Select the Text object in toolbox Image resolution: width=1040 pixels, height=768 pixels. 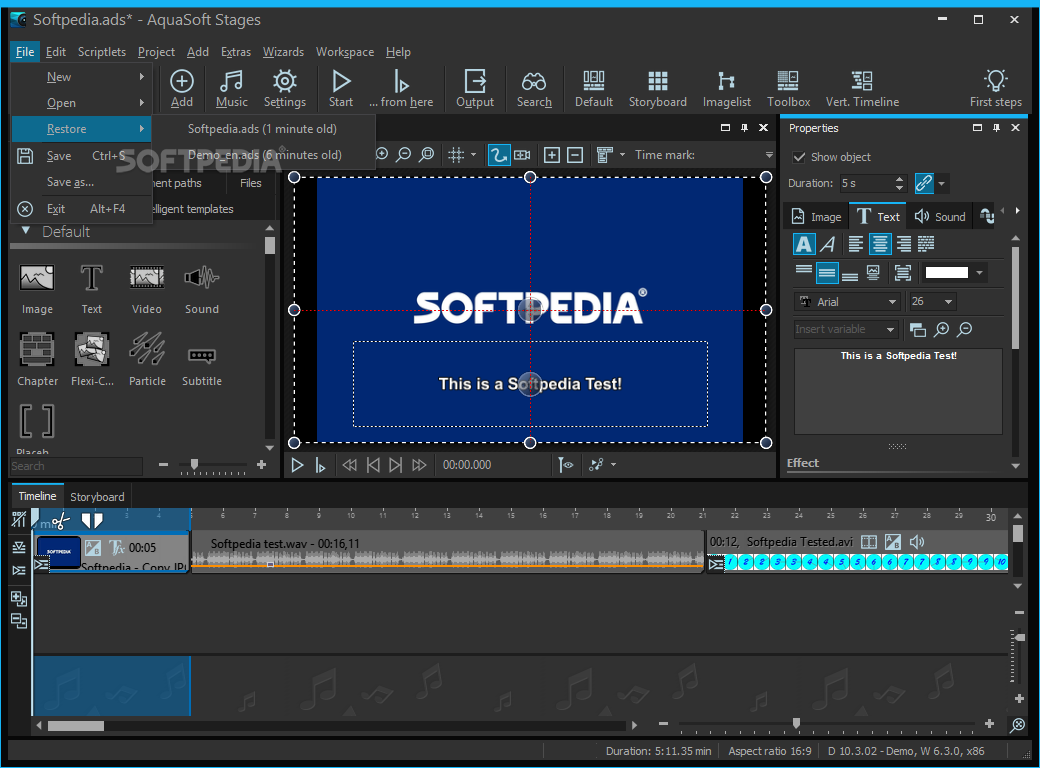(92, 289)
